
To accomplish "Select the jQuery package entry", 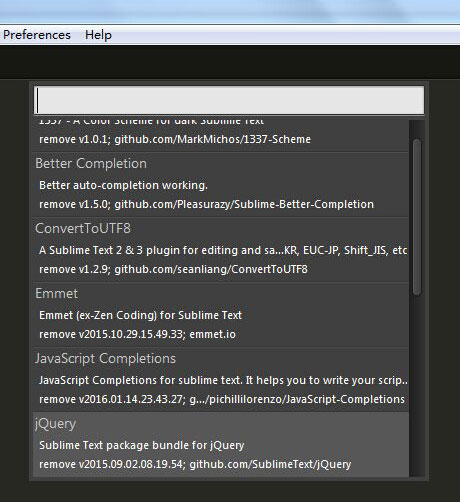I will pyautogui.click(x=220, y=445).
